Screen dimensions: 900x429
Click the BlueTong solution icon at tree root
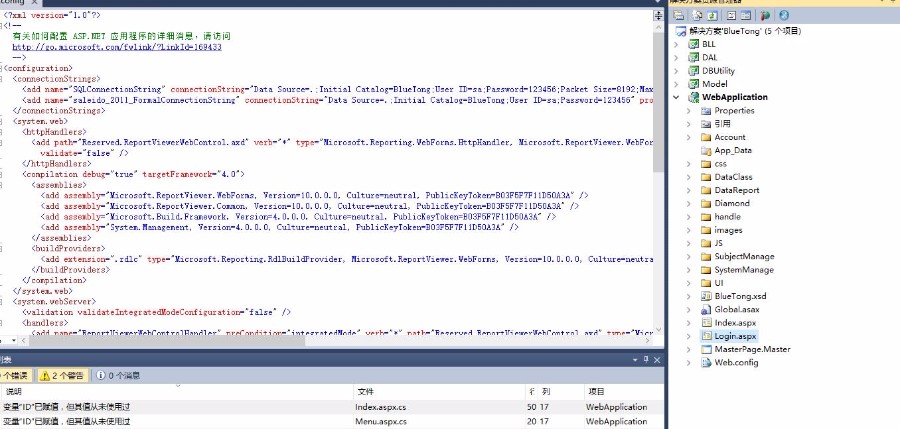coord(679,31)
